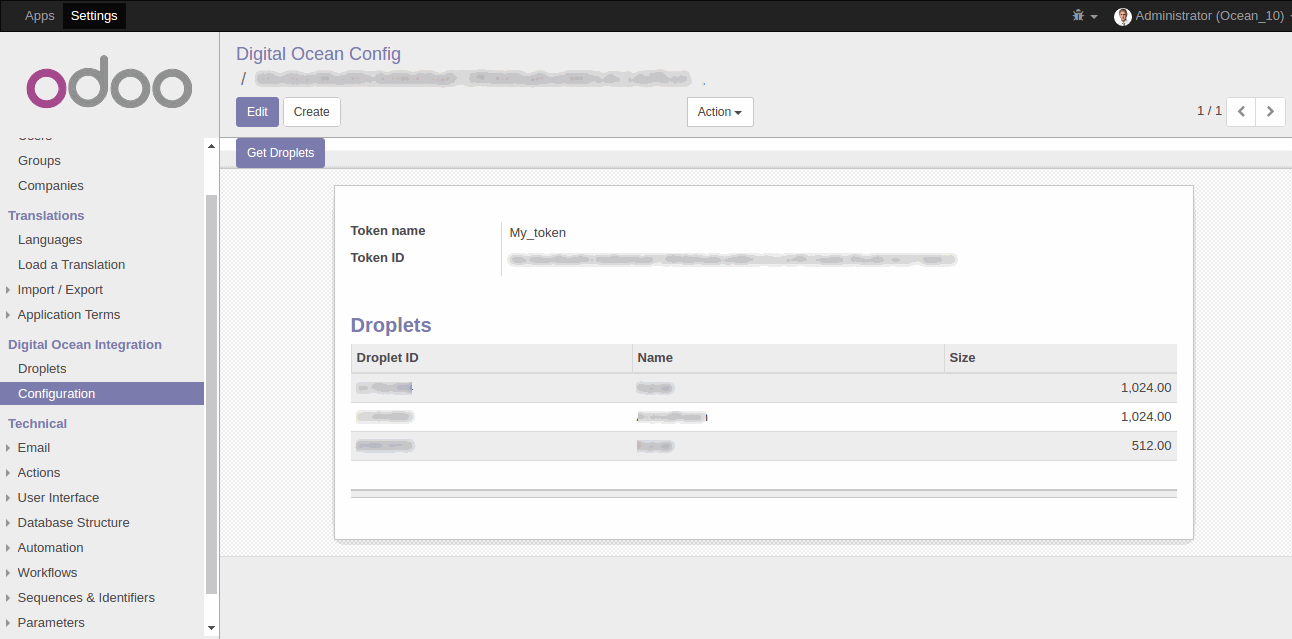
Task: Click Digital Ocean Integration header
Action: pyautogui.click(x=85, y=345)
